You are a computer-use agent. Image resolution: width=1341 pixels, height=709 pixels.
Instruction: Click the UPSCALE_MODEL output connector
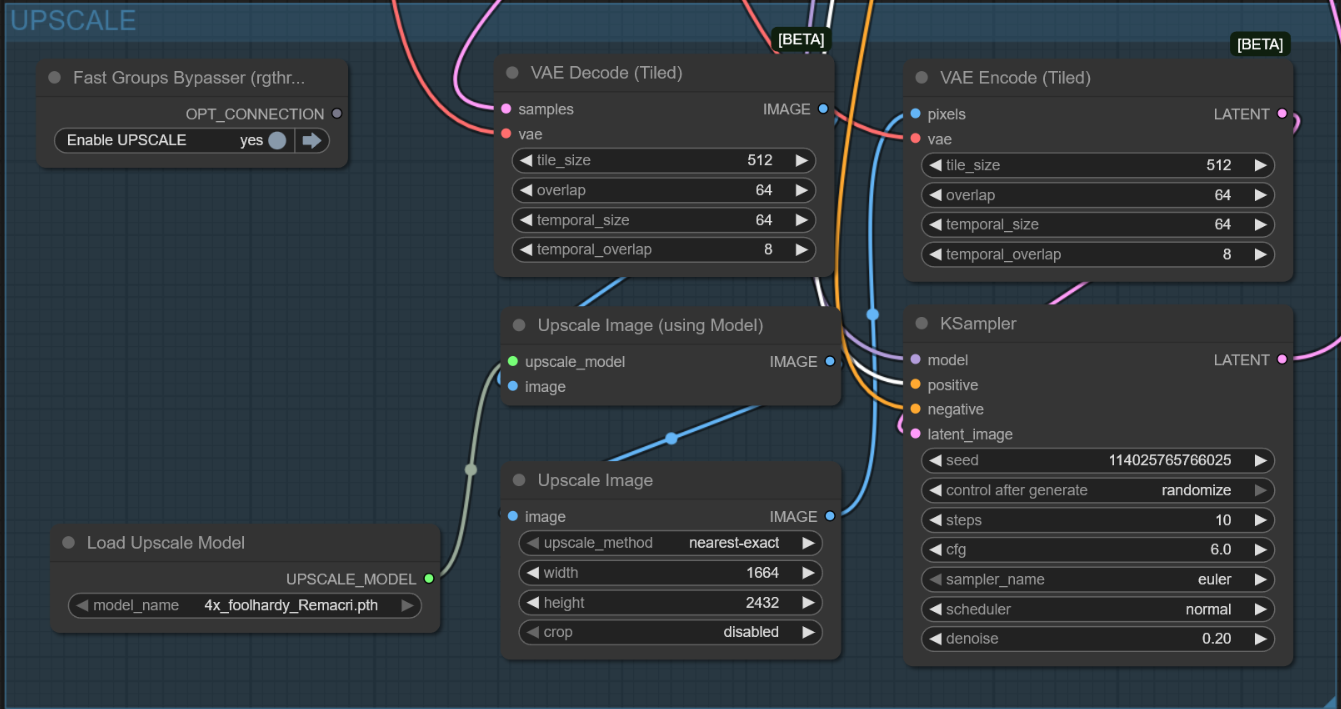pos(429,579)
